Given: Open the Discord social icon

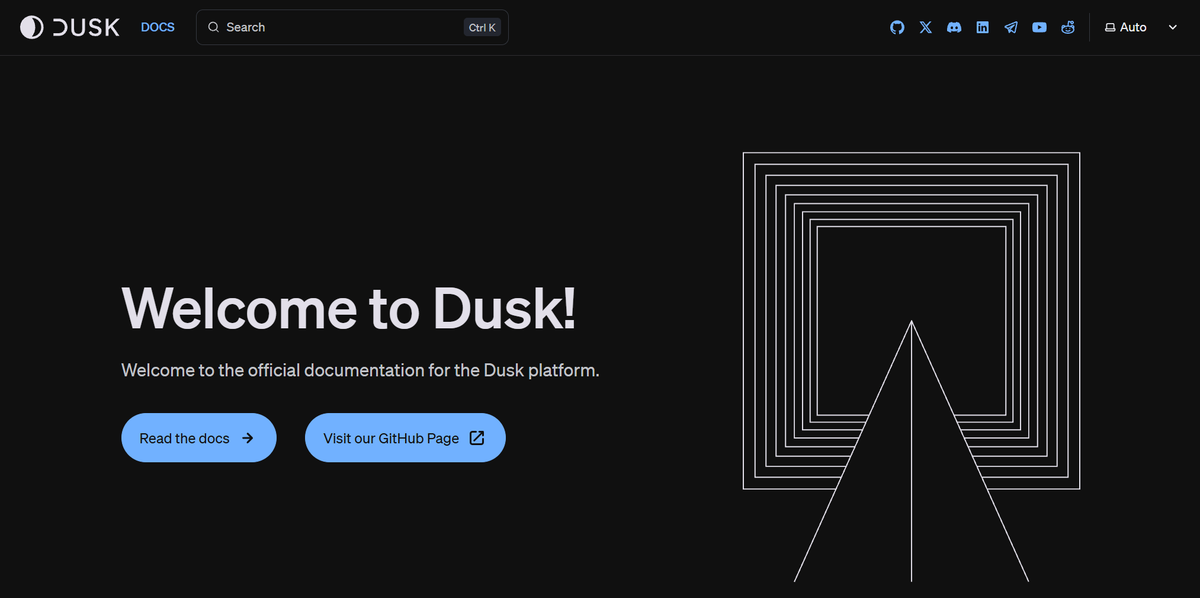Looking at the screenshot, I should [954, 27].
